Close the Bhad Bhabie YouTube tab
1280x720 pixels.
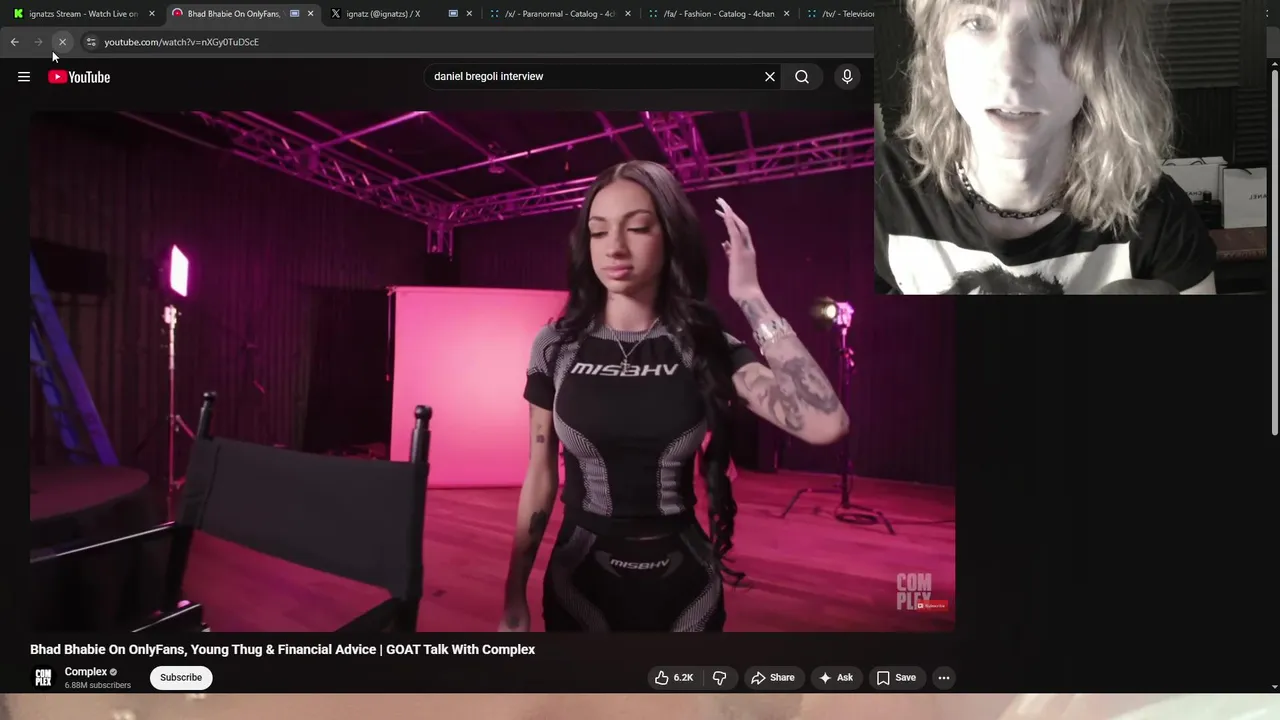(x=310, y=14)
